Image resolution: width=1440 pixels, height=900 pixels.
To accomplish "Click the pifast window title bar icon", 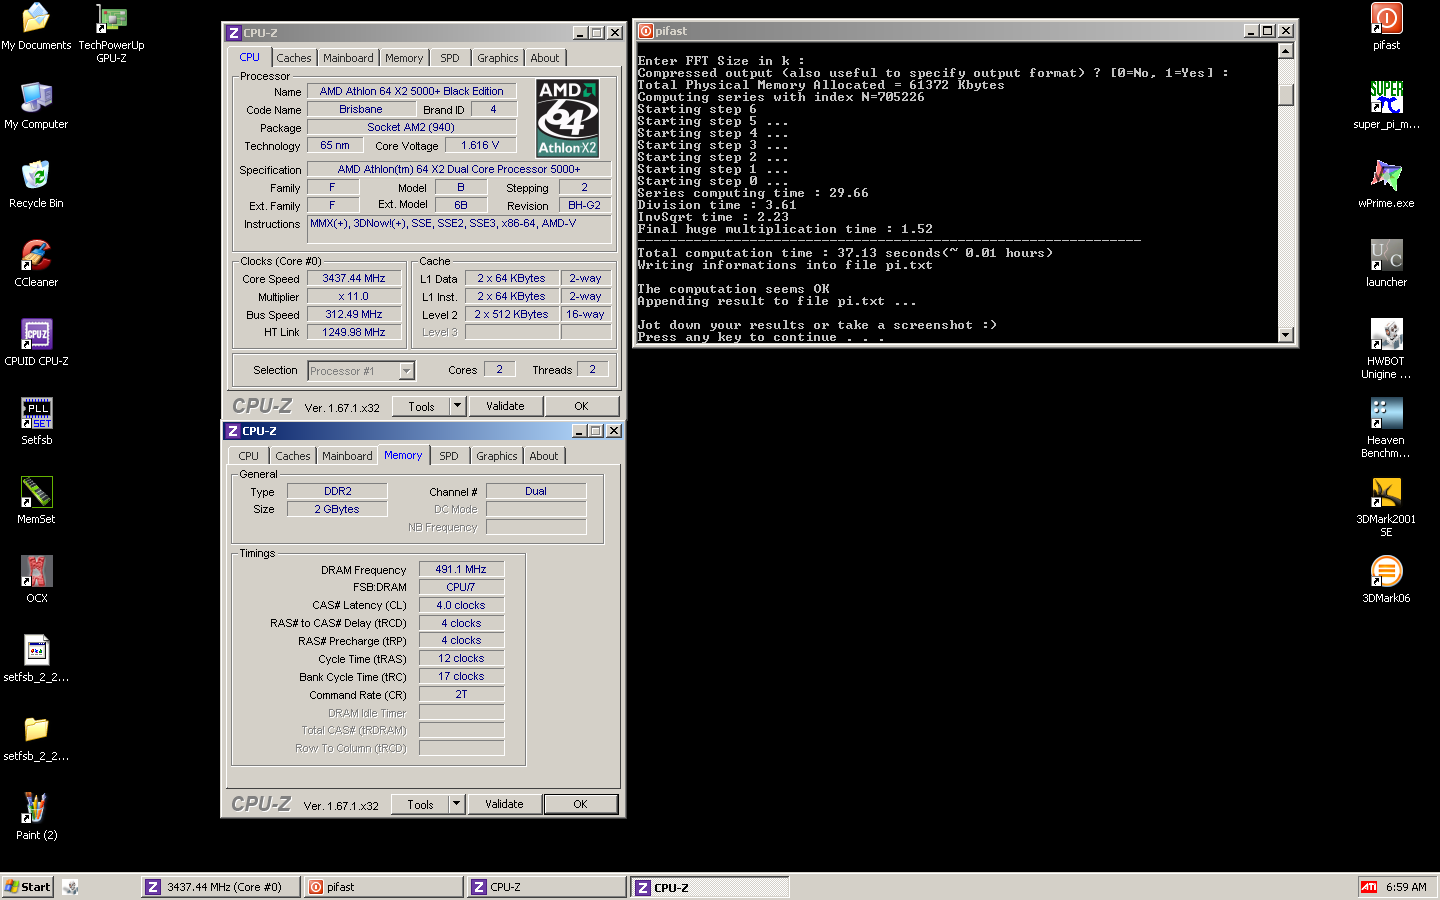I will pos(646,31).
